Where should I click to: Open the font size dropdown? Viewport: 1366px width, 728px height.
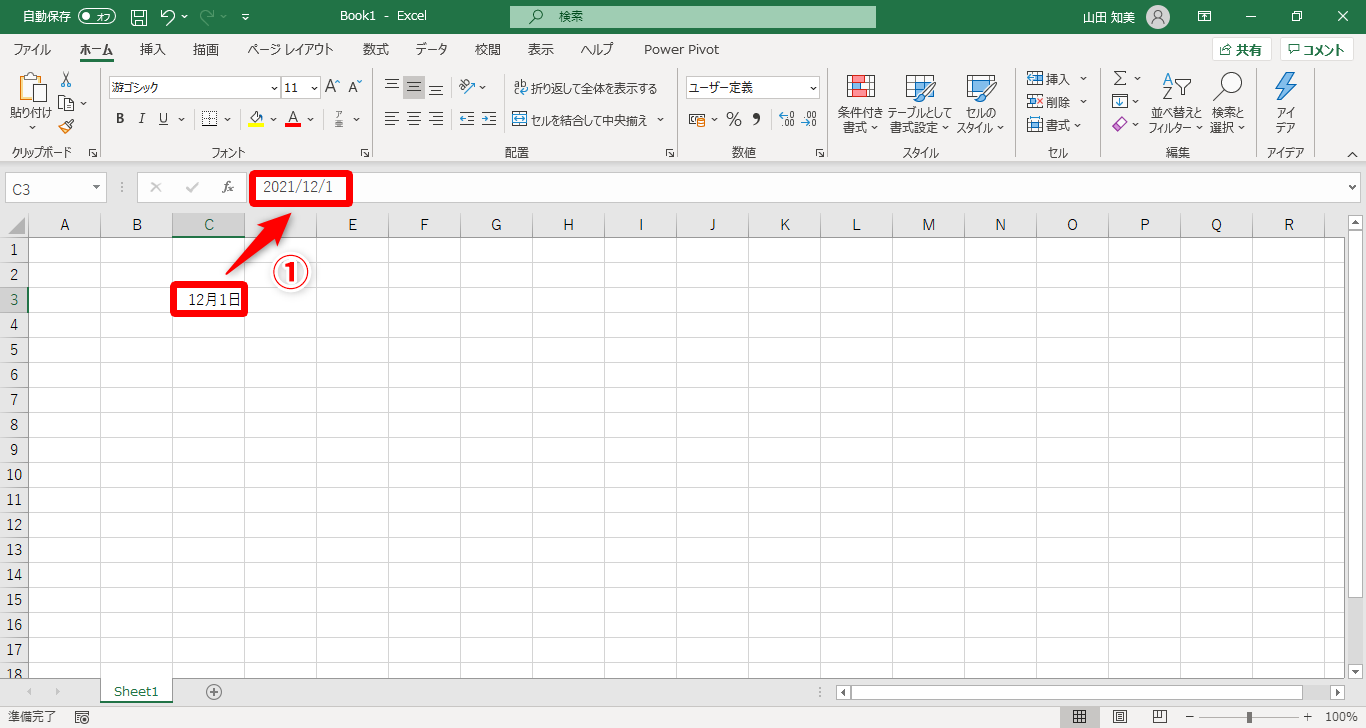[314, 88]
